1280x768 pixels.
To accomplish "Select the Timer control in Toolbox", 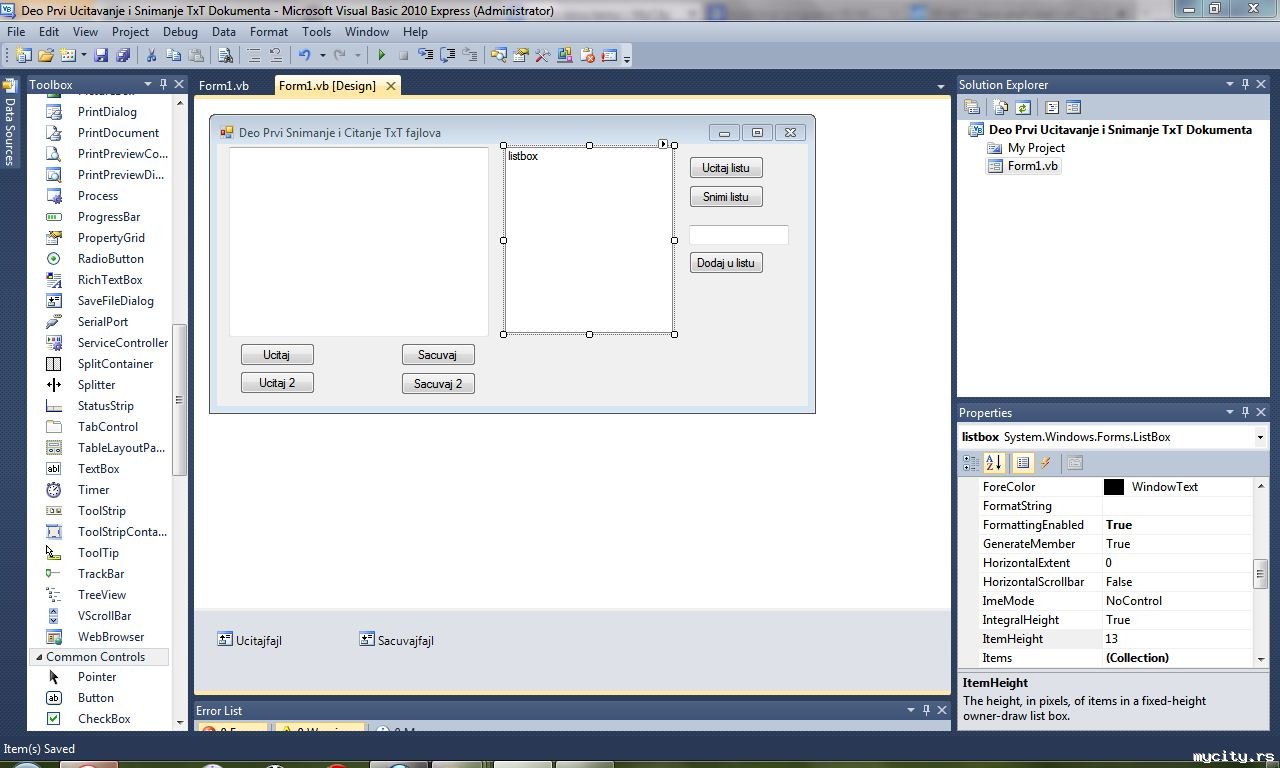I will 93,490.
